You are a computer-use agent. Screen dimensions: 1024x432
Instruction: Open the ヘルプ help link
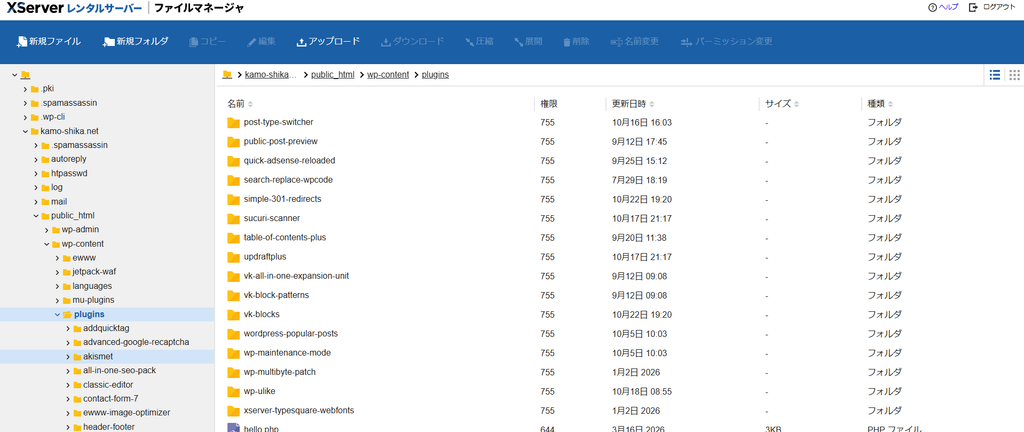pos(943,7)
